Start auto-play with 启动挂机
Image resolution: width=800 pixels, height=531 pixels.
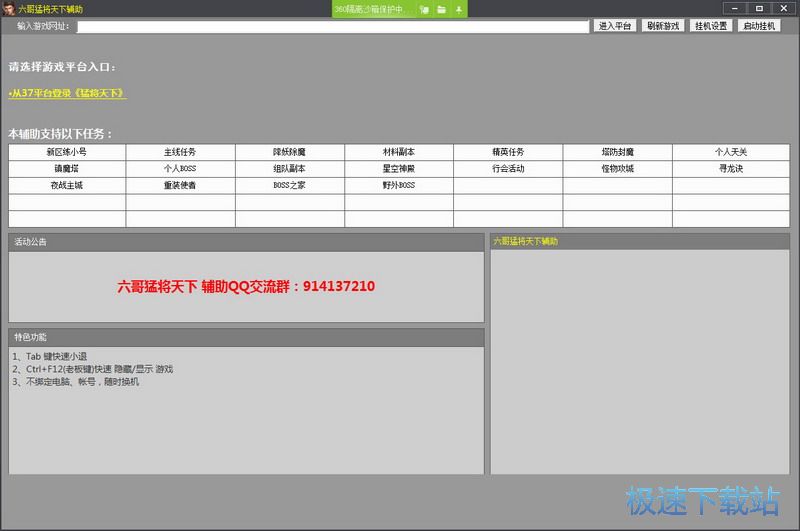(x=759, y=26)
